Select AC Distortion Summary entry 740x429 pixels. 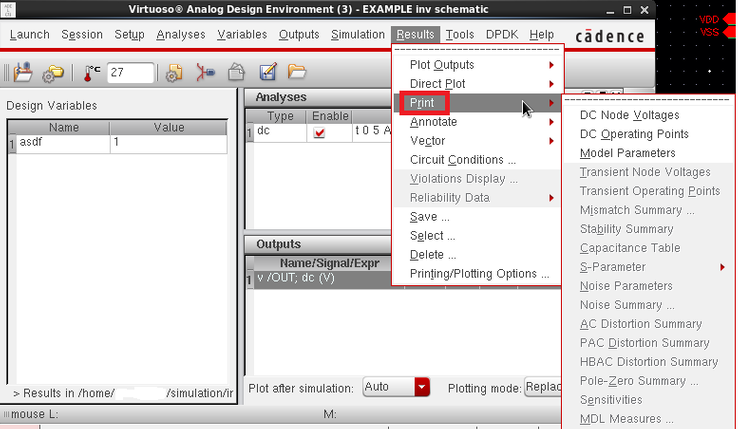(640, 324)
